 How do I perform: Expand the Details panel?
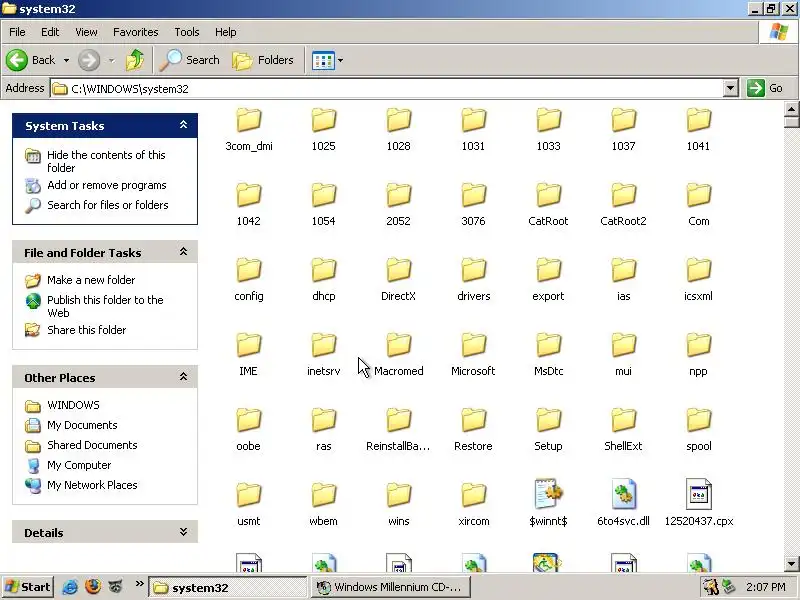click(x=183, y=532)
